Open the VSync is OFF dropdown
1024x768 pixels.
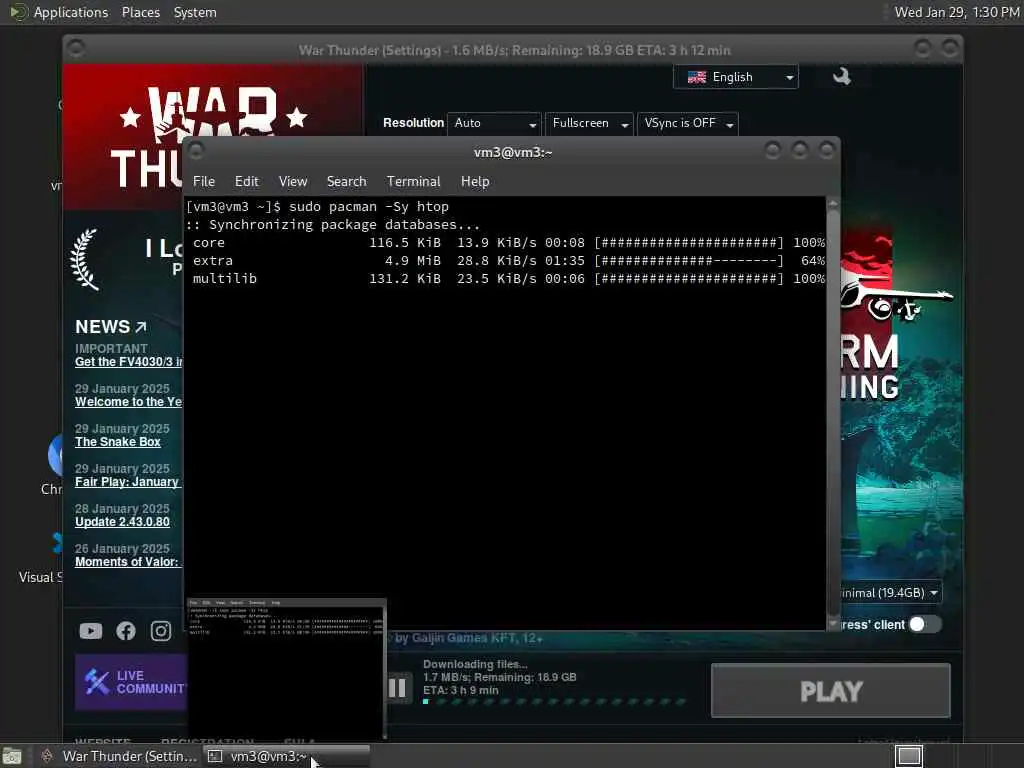[x=688, y=123]
